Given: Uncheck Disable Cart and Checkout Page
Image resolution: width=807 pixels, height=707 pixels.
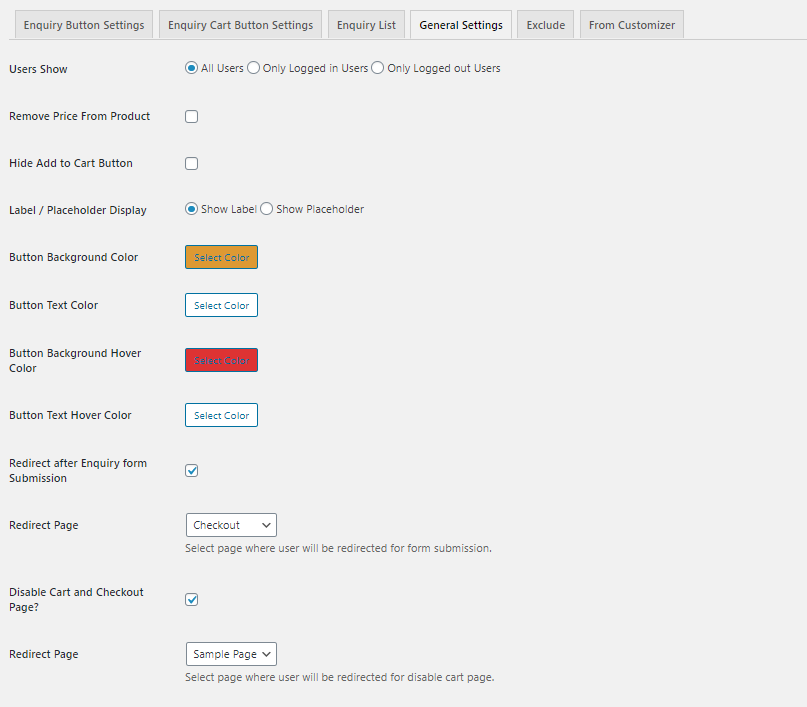Looking at the screenshot, I should pos(191,599).
